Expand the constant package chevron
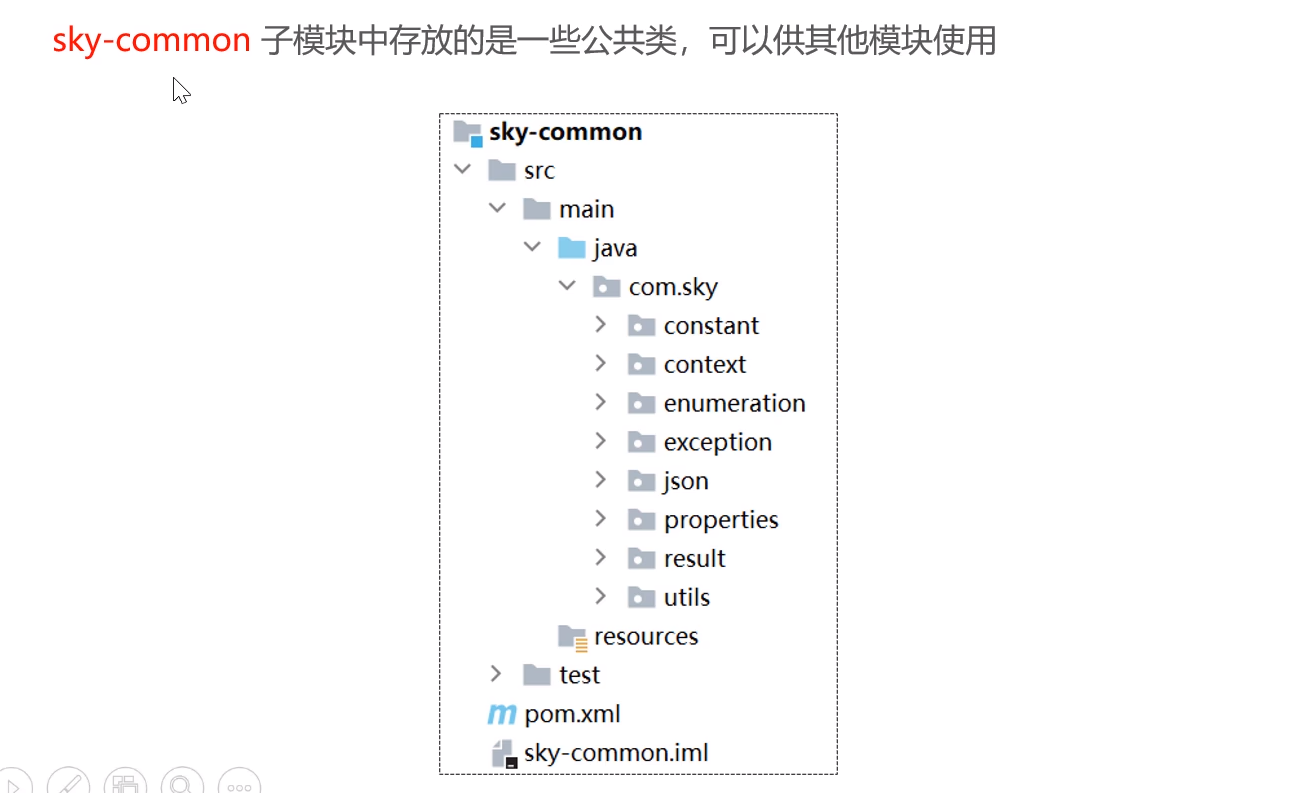Screen dimensions: 1293x793 (x=601, y=325)
